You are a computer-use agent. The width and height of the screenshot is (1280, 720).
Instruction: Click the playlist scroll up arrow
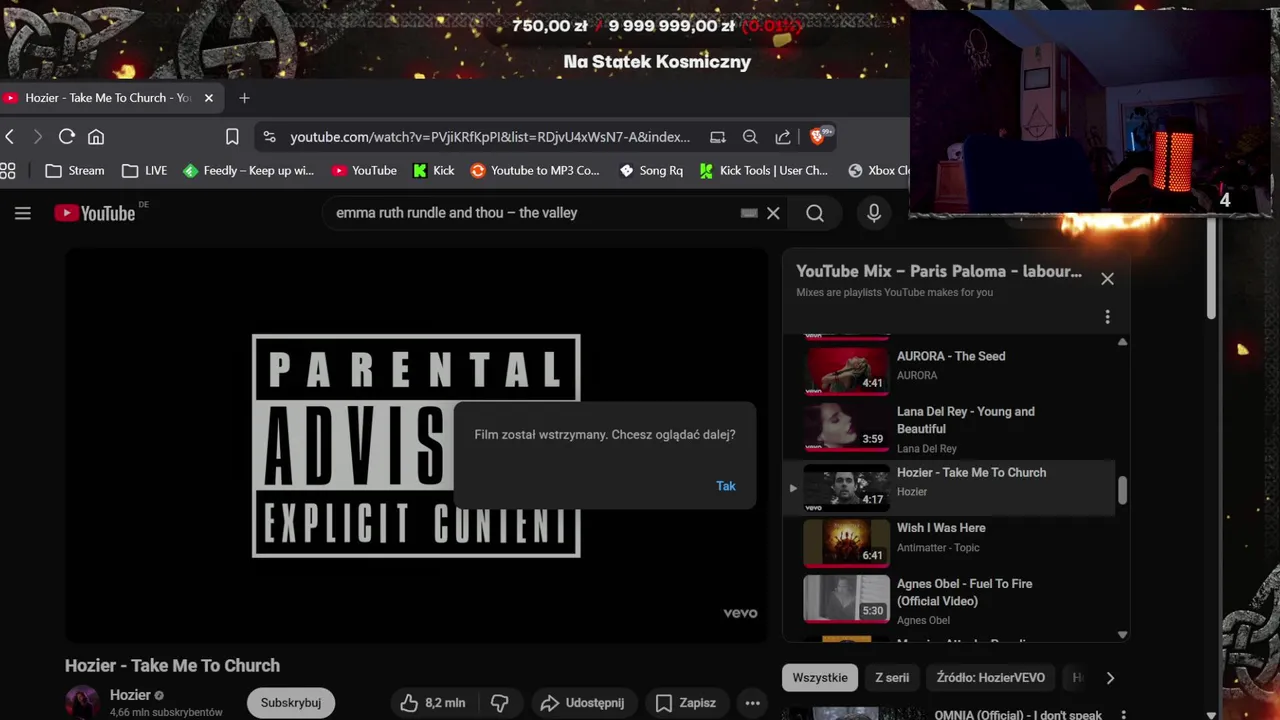pos(1122,342)
